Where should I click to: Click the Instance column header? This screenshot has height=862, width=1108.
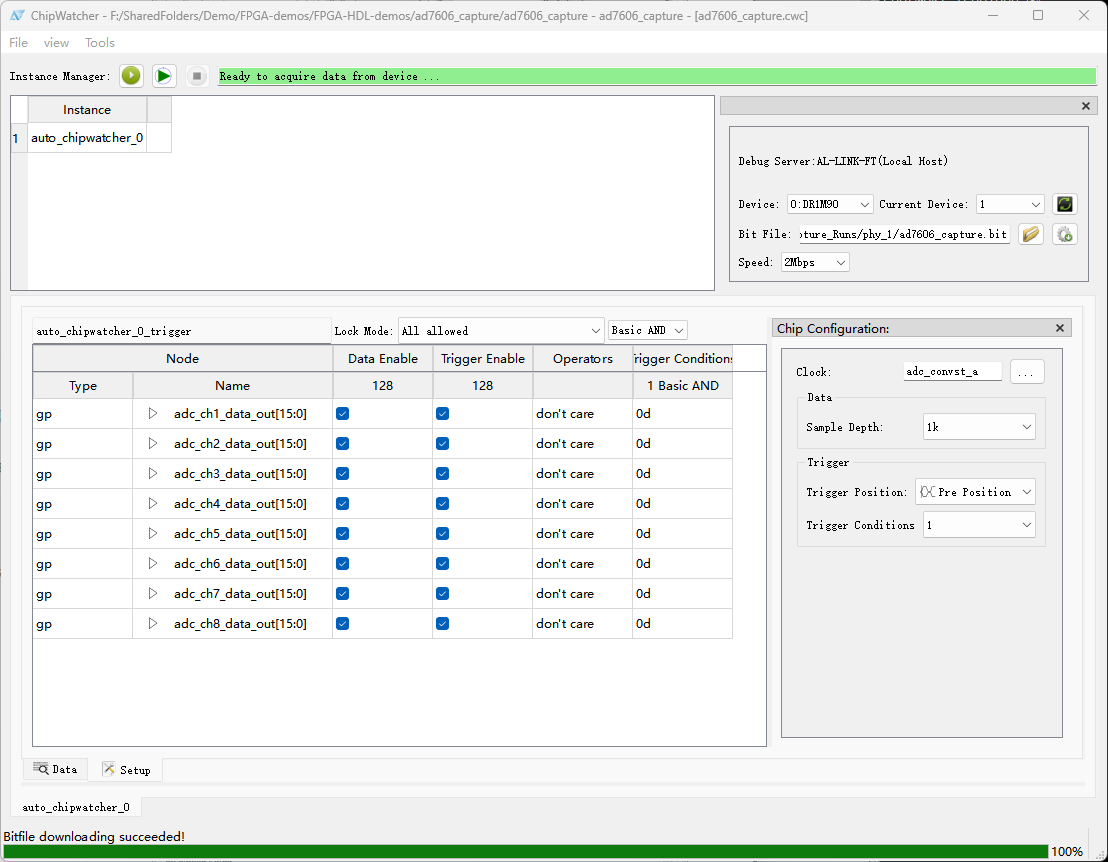[87, 110]
